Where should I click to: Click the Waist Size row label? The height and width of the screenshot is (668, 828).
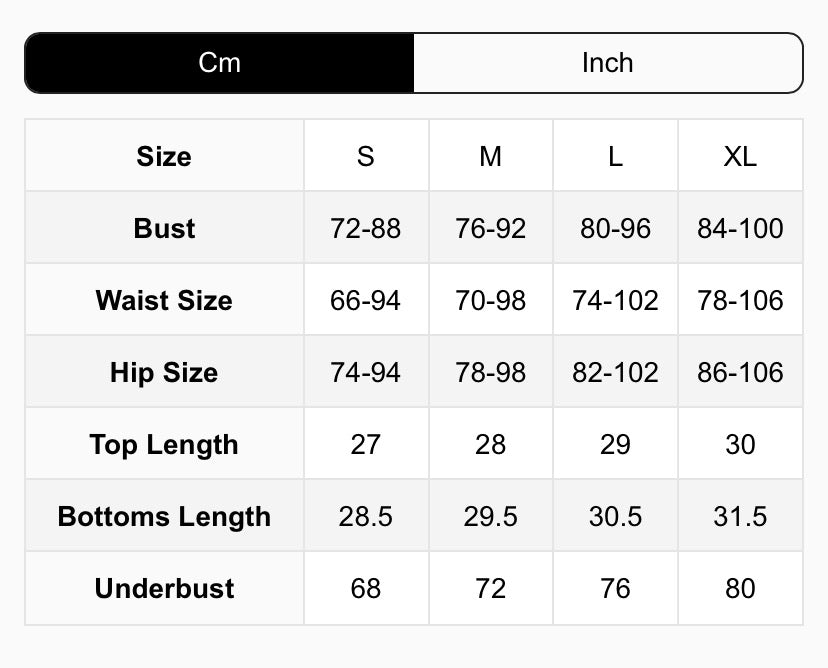(164, 300)
